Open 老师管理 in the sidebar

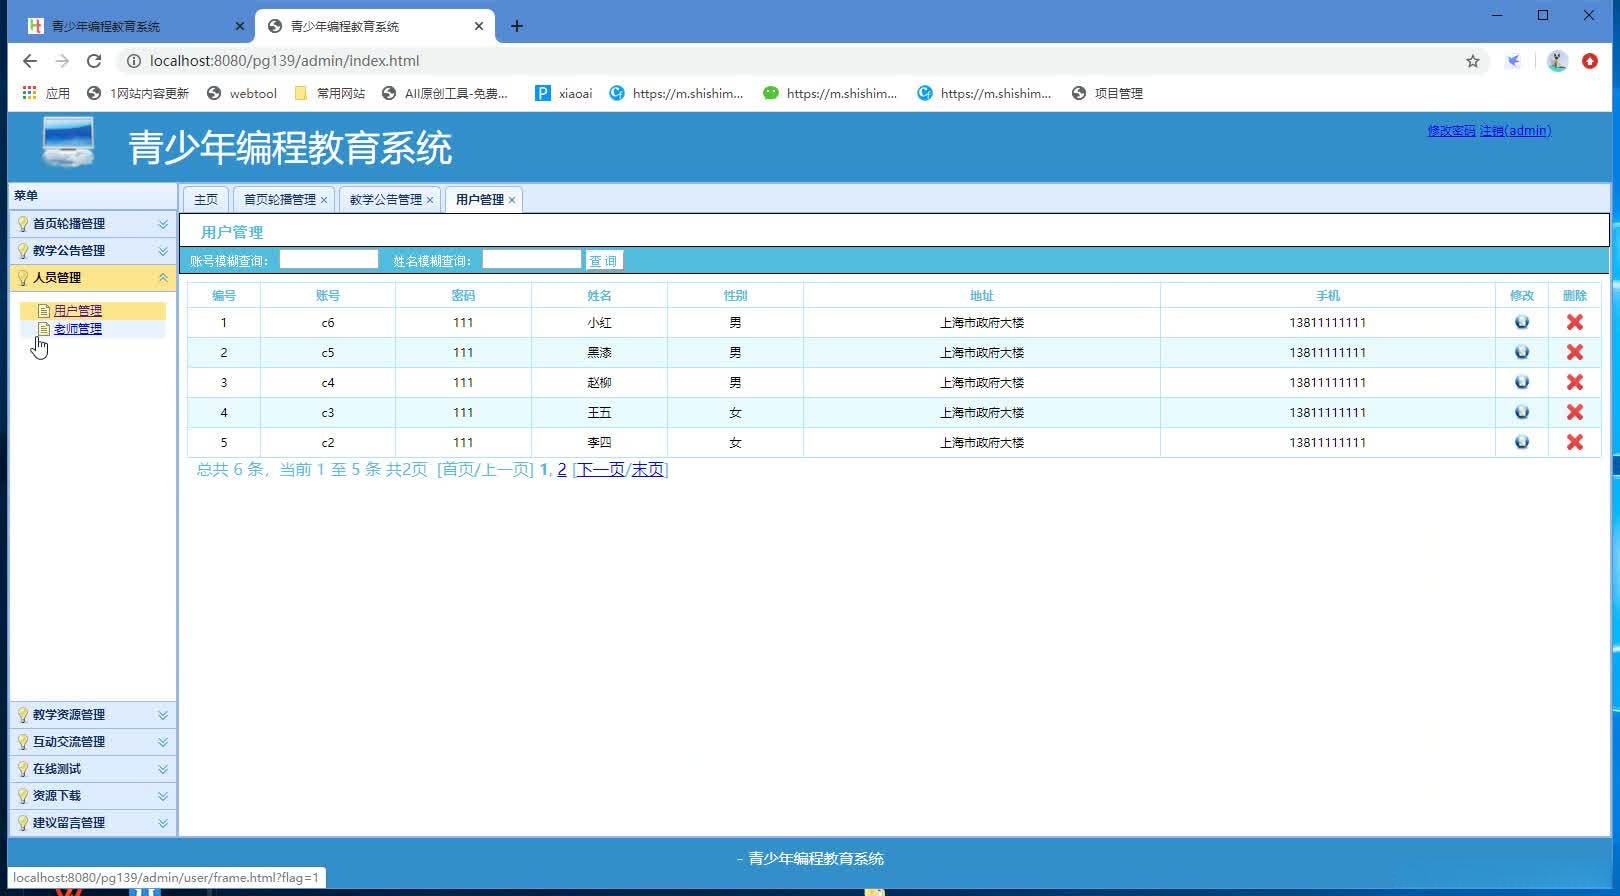pos(78,329)
